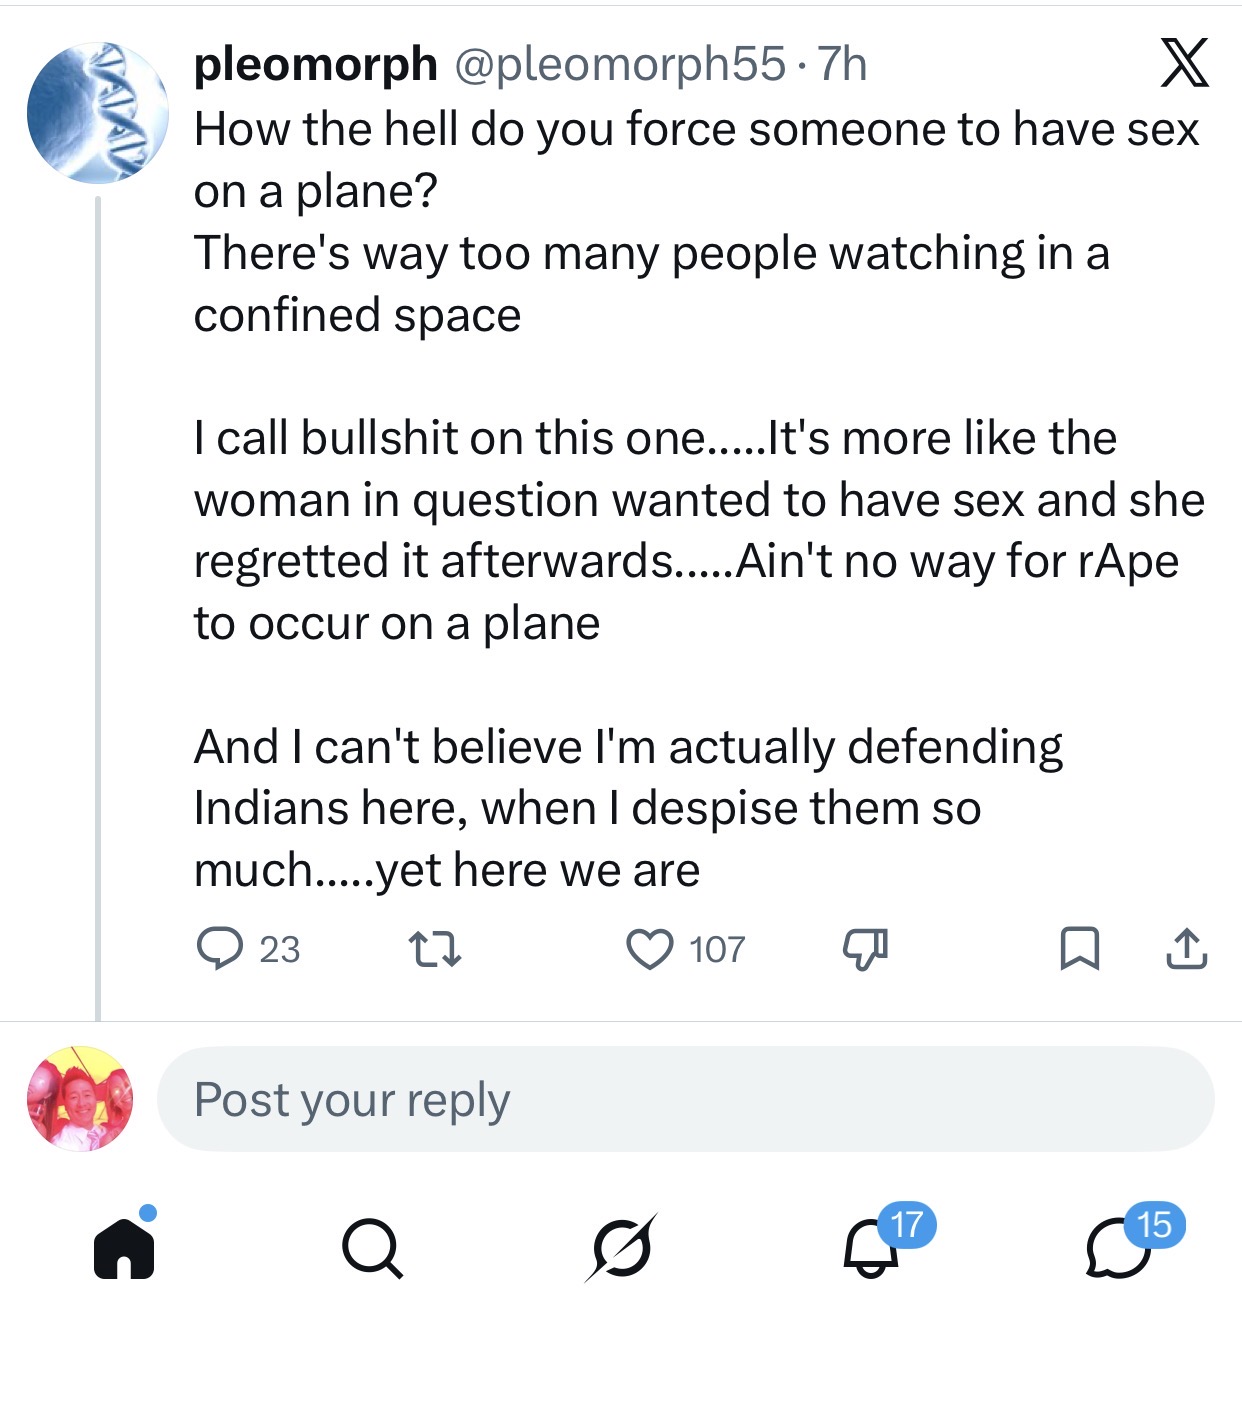1242x1425 pixels.
Task: Open the pleomorph display name link
Action: (315, 64)
